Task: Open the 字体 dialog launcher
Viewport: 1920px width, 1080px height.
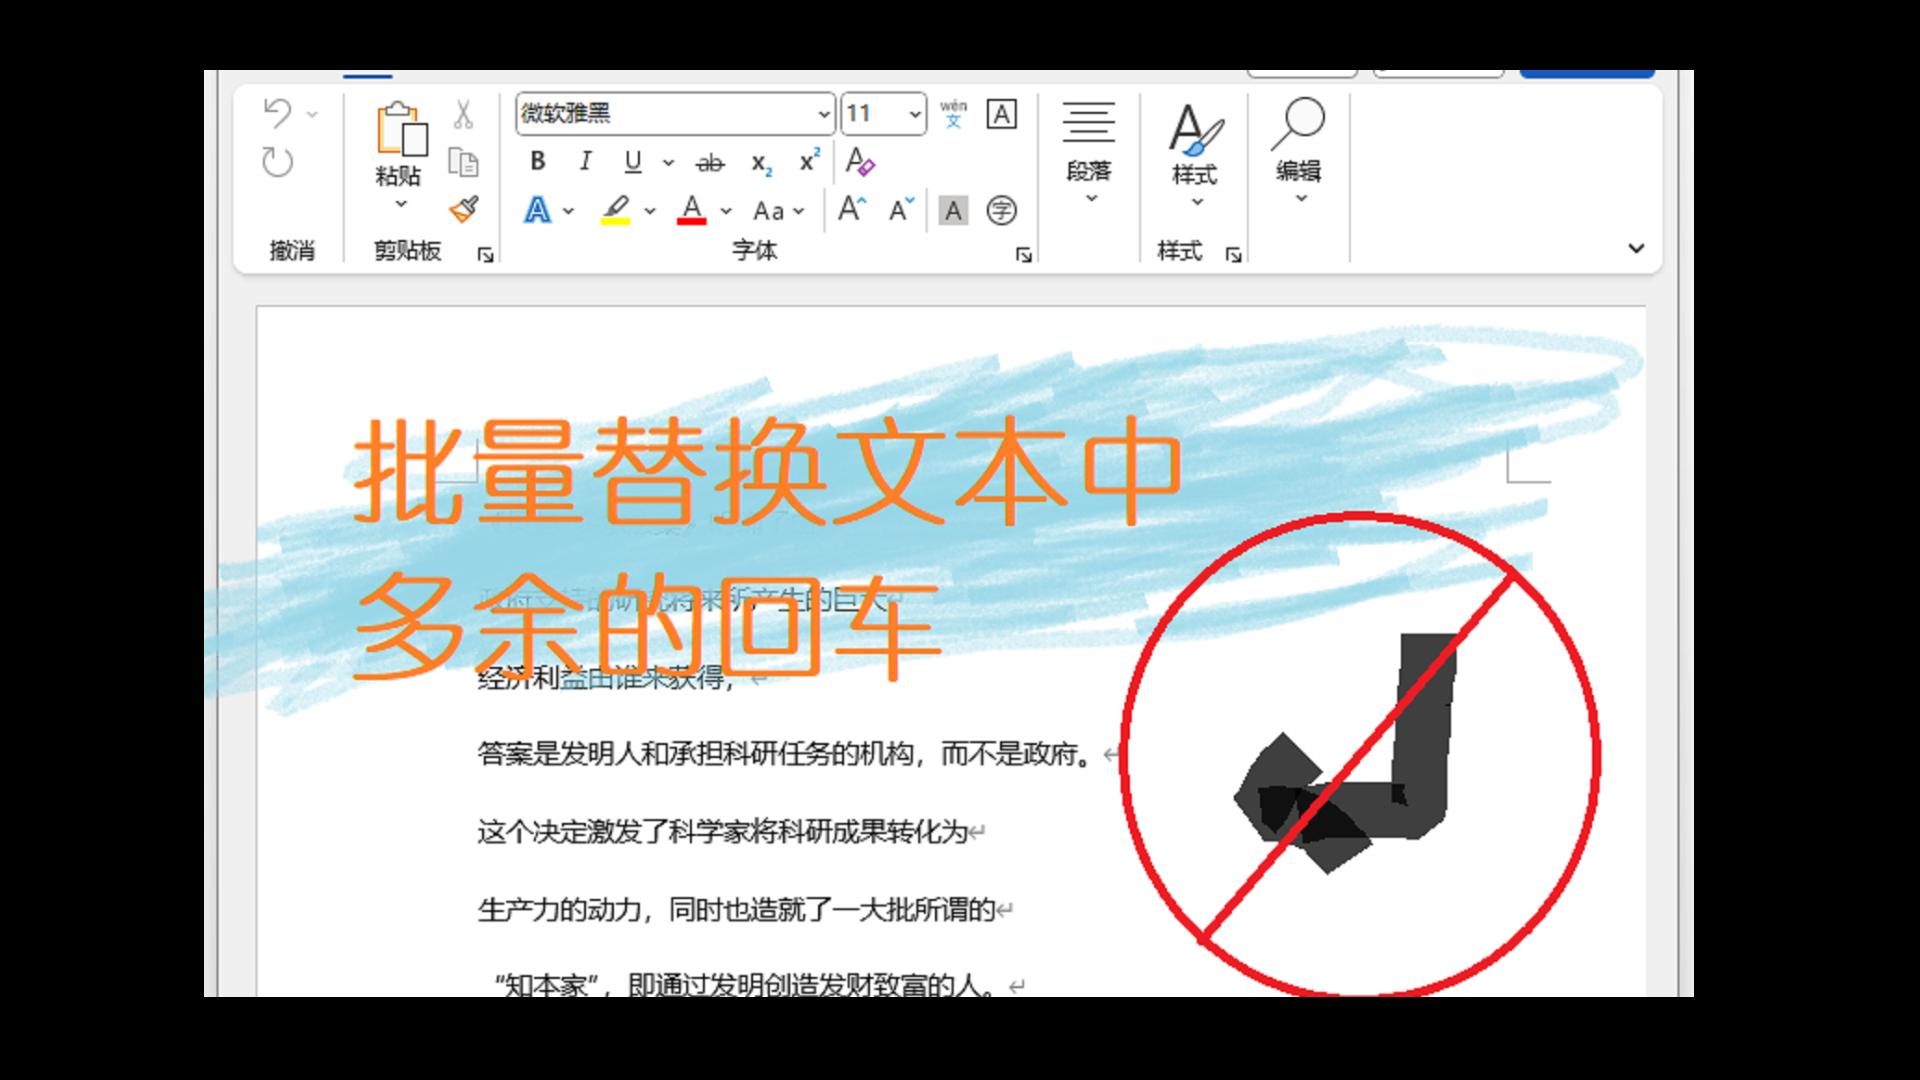Action: [1024, 255]
